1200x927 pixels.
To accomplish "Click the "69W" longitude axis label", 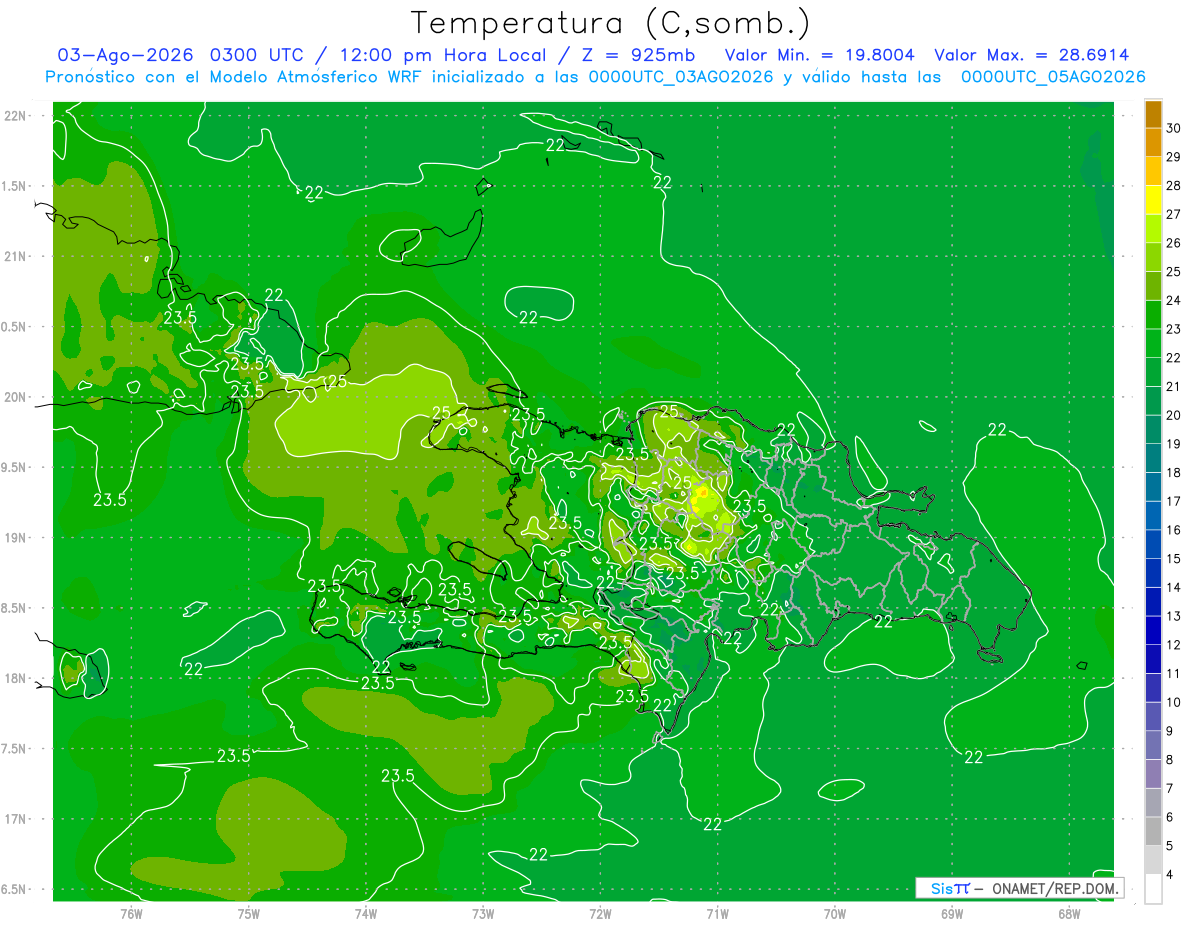I will pos(952,914).
